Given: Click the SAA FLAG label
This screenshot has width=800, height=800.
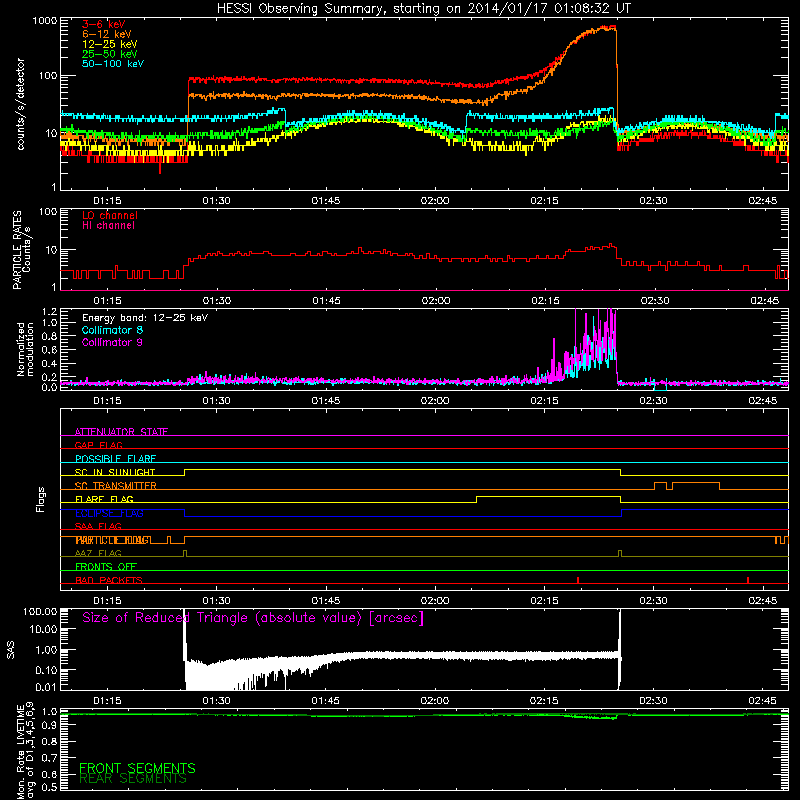Looking at the screenshot, I should click(98, 526).
